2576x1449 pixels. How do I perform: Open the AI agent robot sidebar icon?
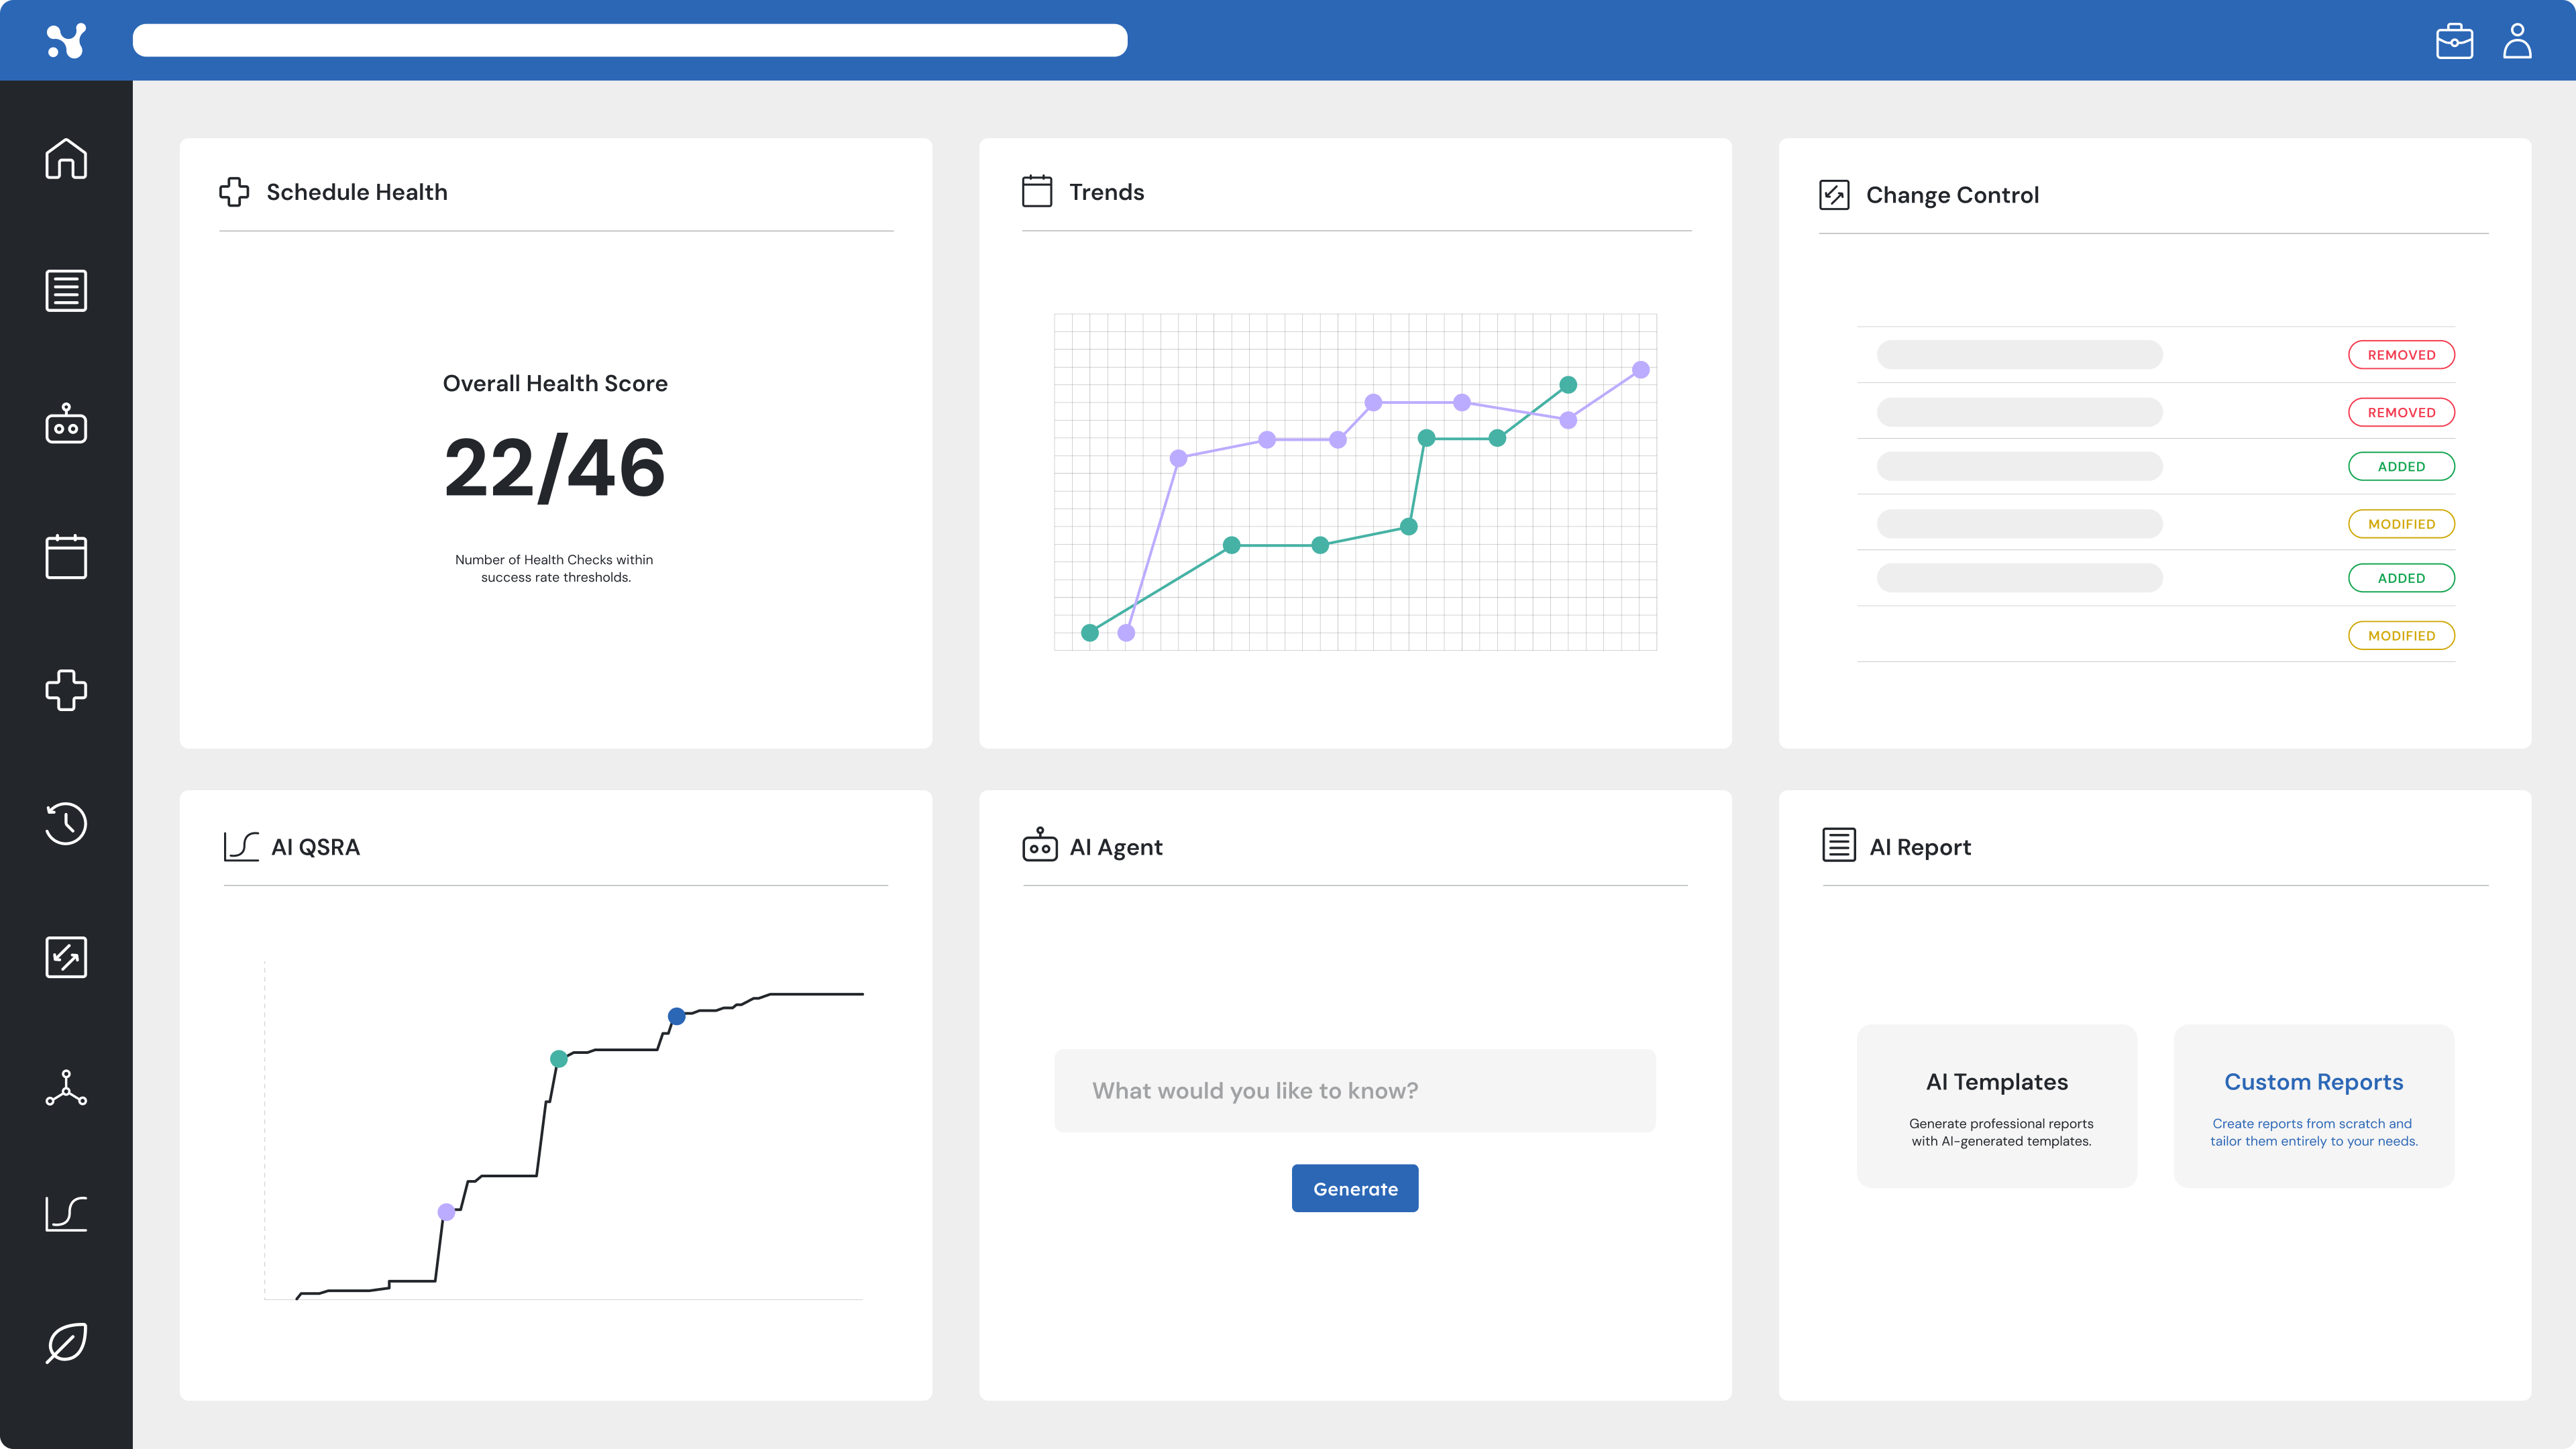[x=66, y=424]
